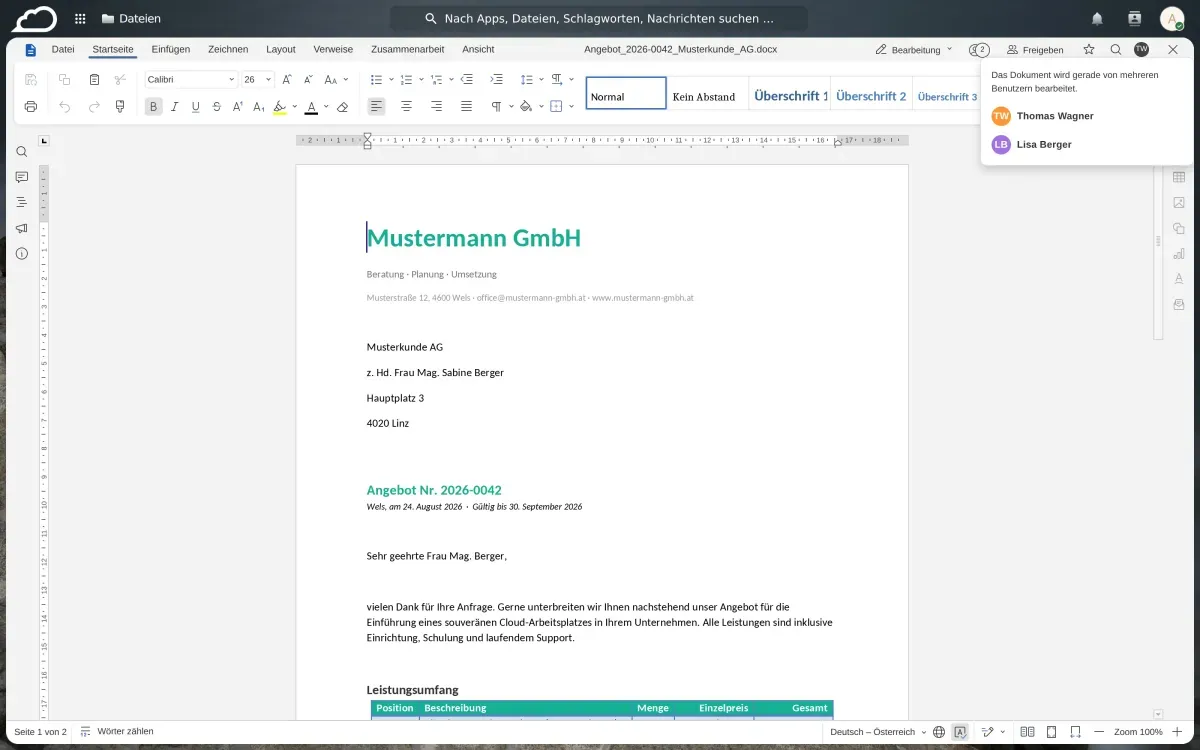Open the chart icon in right sidebar
Image resolution: width=1200 pixels, height=750 pixels.
1179,254
